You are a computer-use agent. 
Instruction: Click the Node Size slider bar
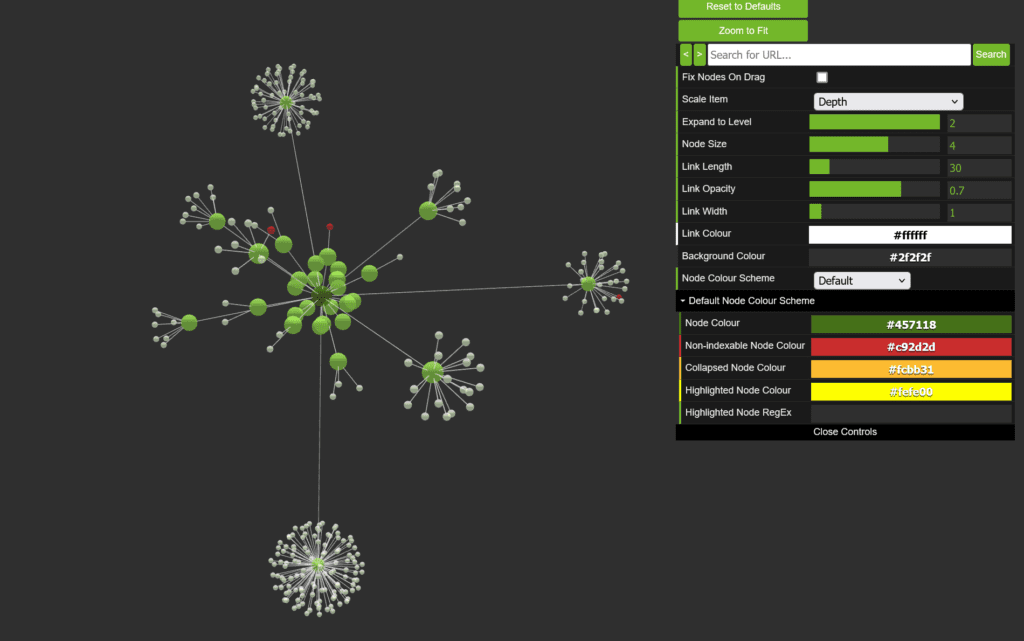coord(873,144)
